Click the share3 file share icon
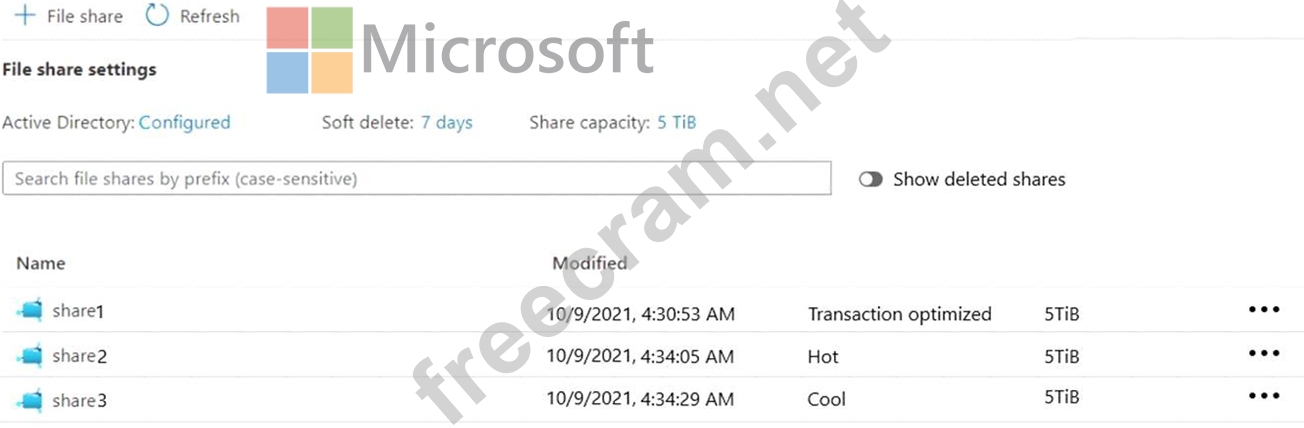This screenshot has height=428, width=1304. (30, 400)
